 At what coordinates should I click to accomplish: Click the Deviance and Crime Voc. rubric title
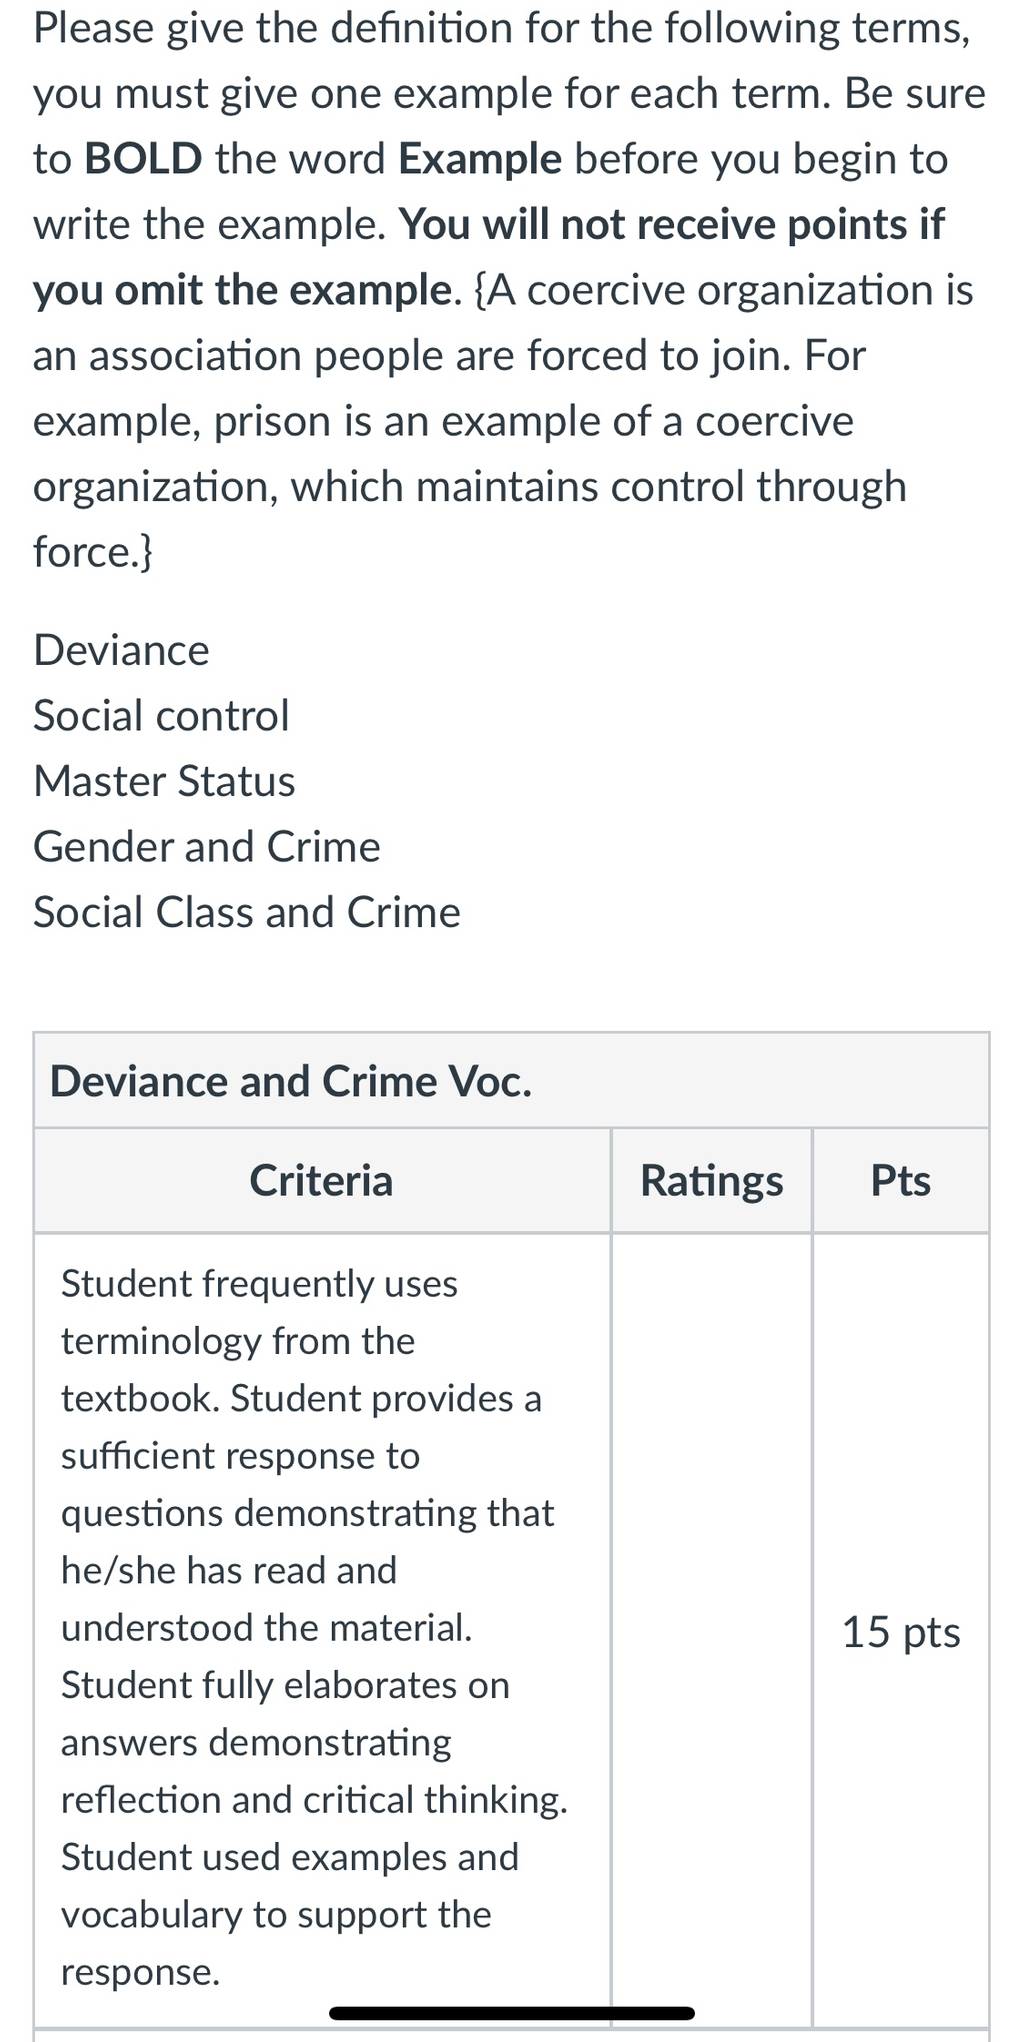click(x=291, y=1082)
